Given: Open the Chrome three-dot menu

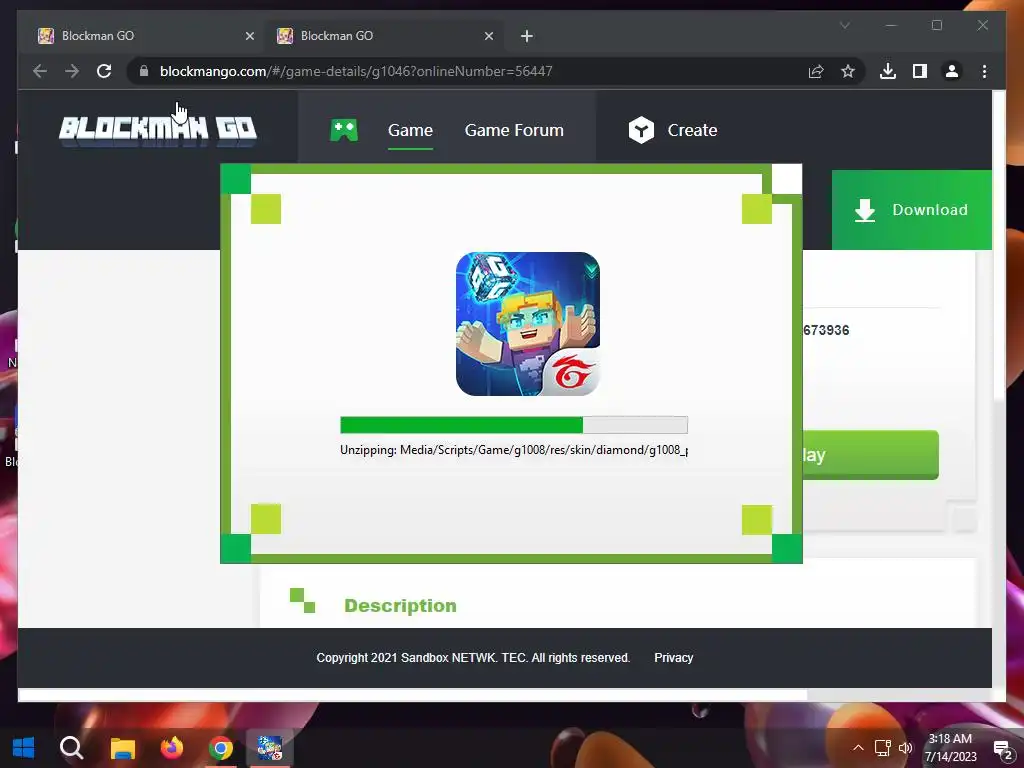Looking at the screenshot, I should click(x=984, y=71).
